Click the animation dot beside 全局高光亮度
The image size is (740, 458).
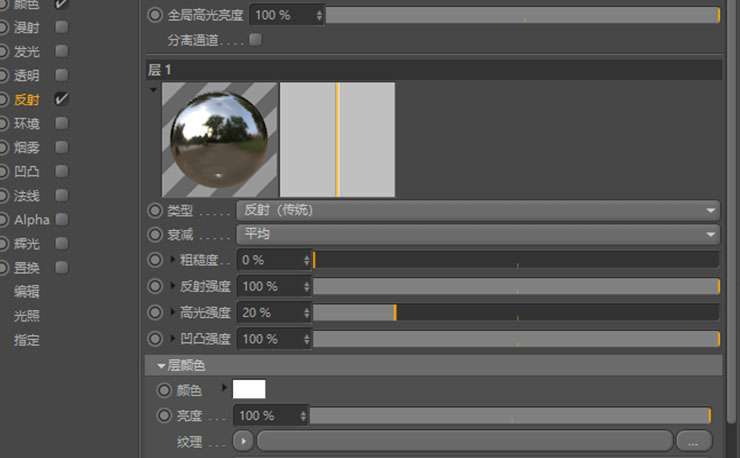(x=155, y=16)
